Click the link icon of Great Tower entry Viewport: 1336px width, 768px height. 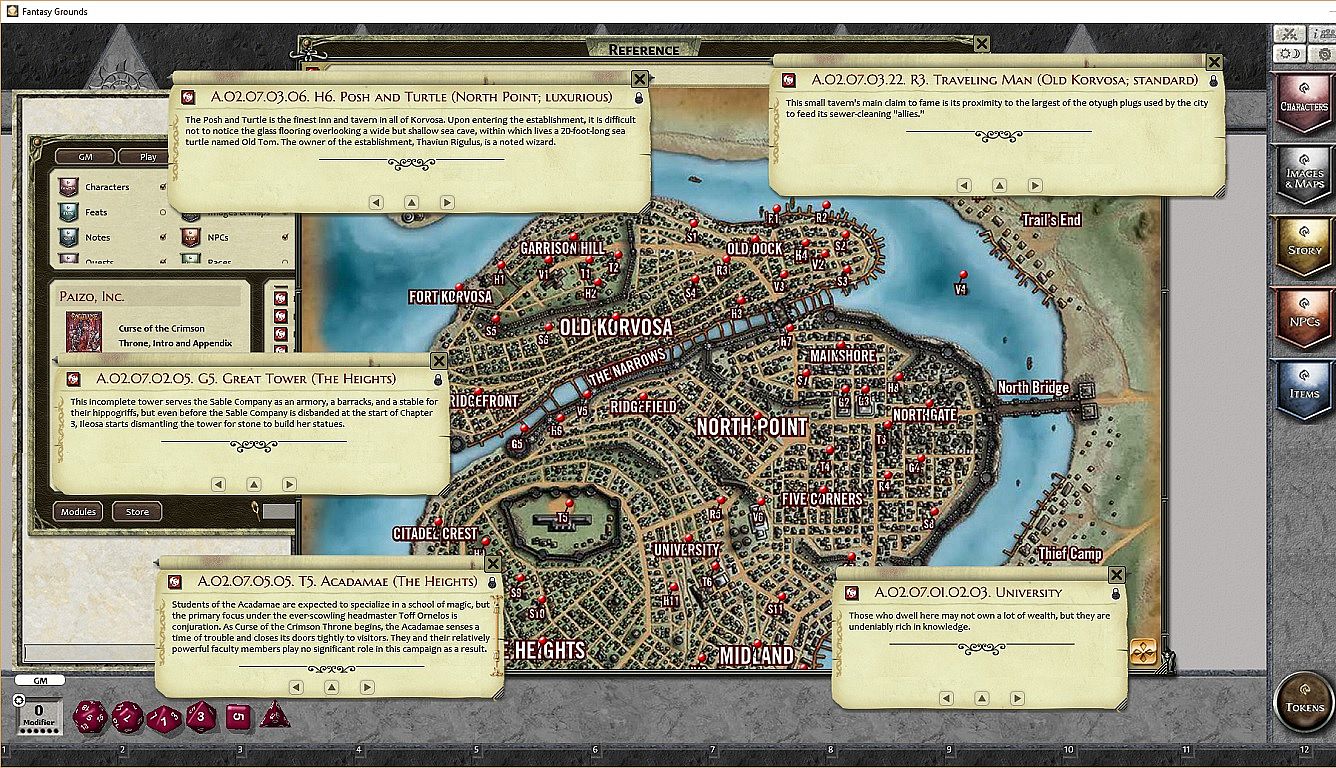point(73,379)
